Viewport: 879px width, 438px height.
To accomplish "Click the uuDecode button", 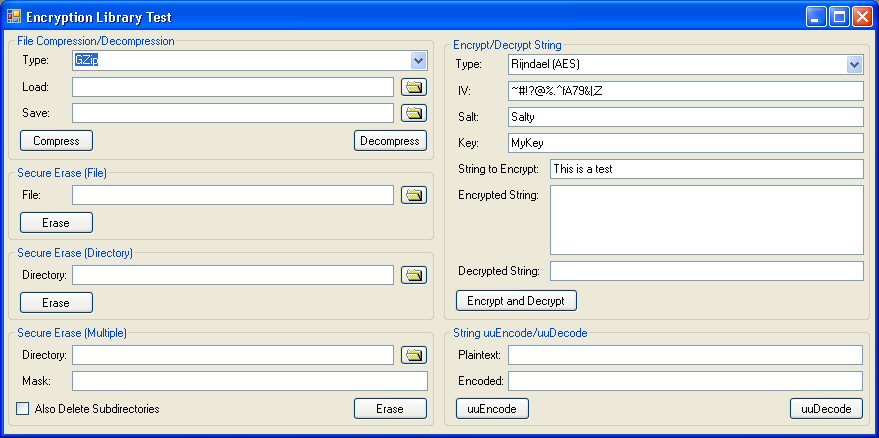I will (826, 409).
